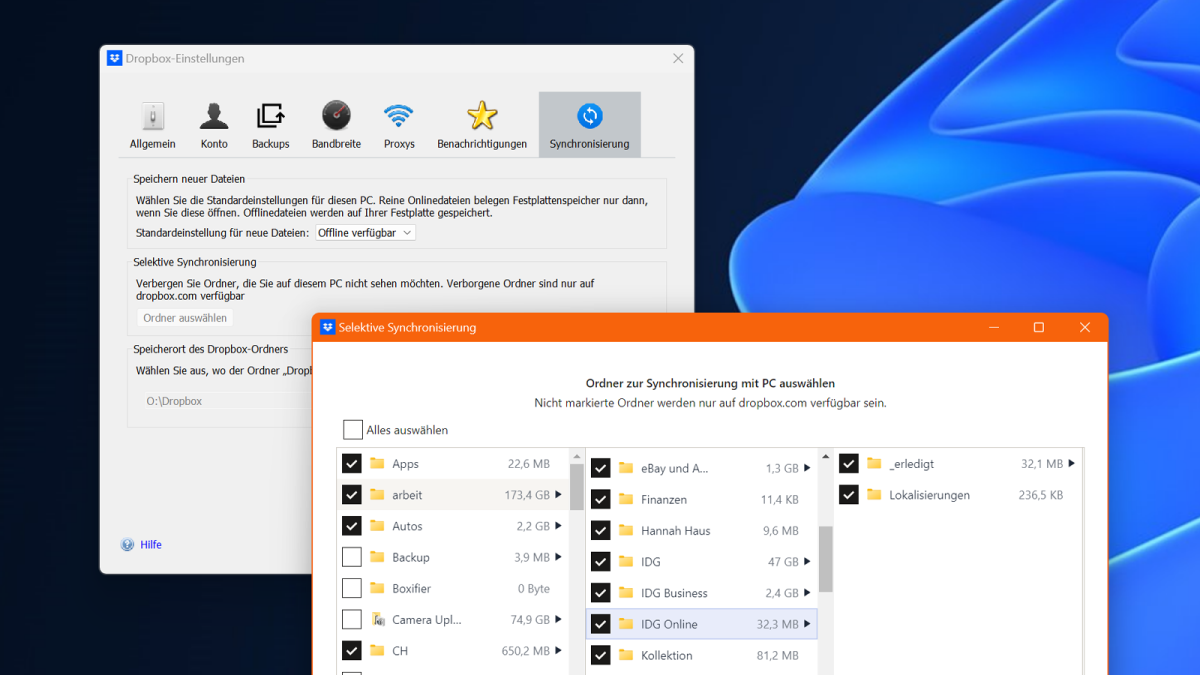Image resolution: width=1200 pixels, height=675 pixels.
Task: Check the Camera Upl... checkbox
Action: (x=352, y=619)
